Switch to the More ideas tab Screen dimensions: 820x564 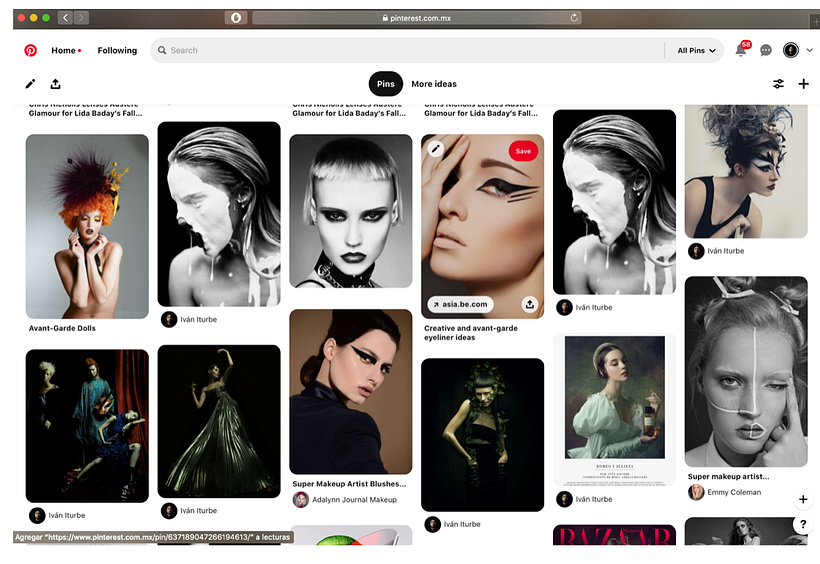point(434,84)
